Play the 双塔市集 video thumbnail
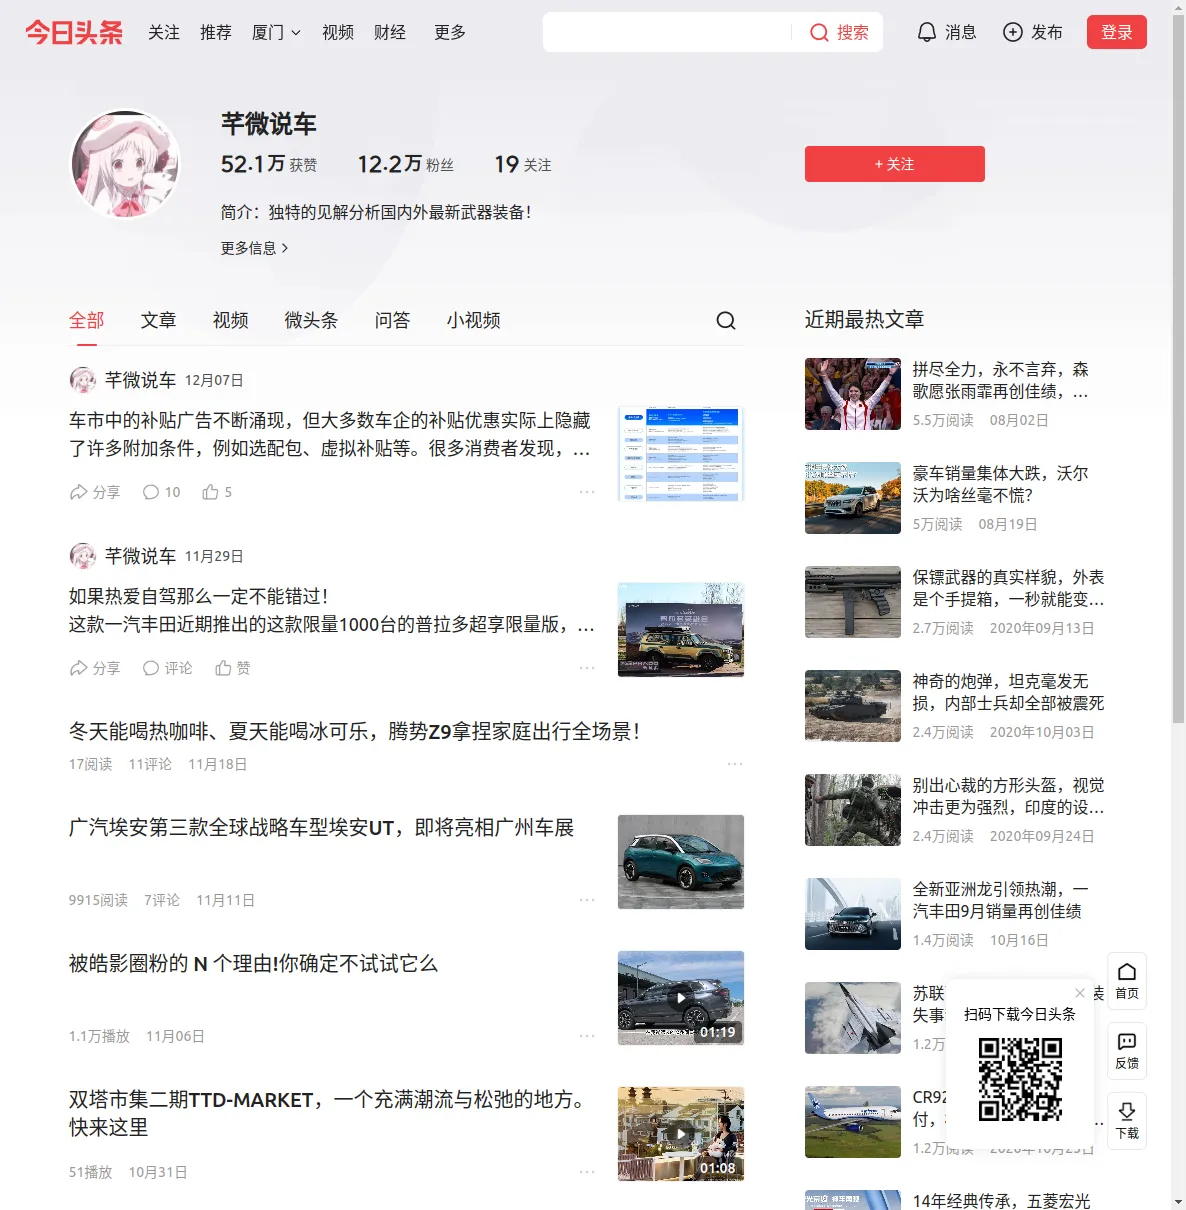The height and width of the screenshot is (1210, 1186). [681, 1134]
